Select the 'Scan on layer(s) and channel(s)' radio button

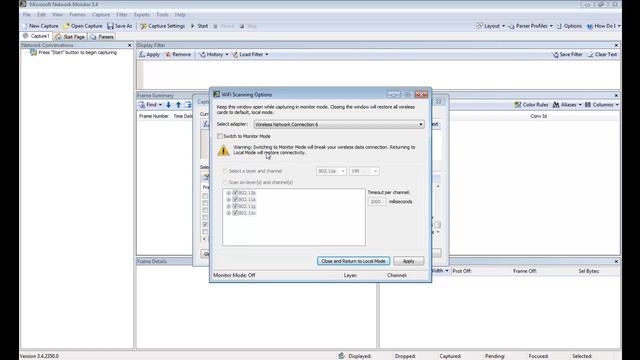224,182
